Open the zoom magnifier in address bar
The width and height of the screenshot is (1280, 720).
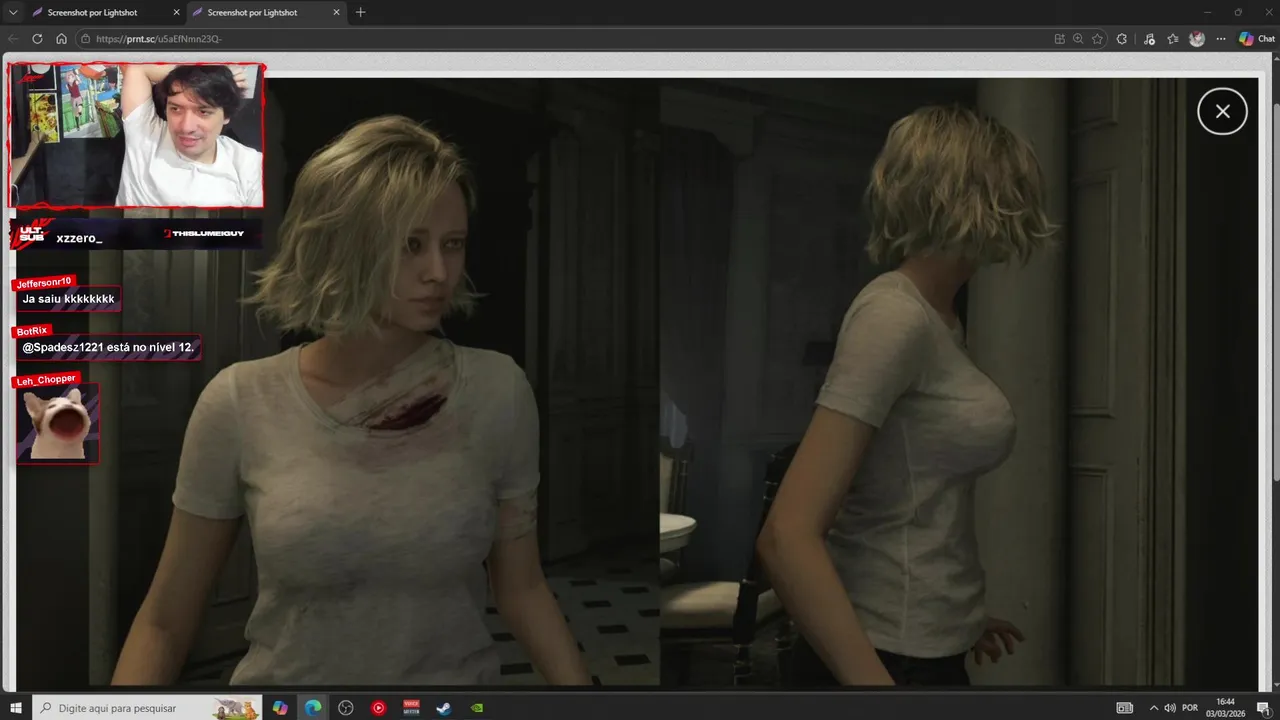(x=1078, y=39)
